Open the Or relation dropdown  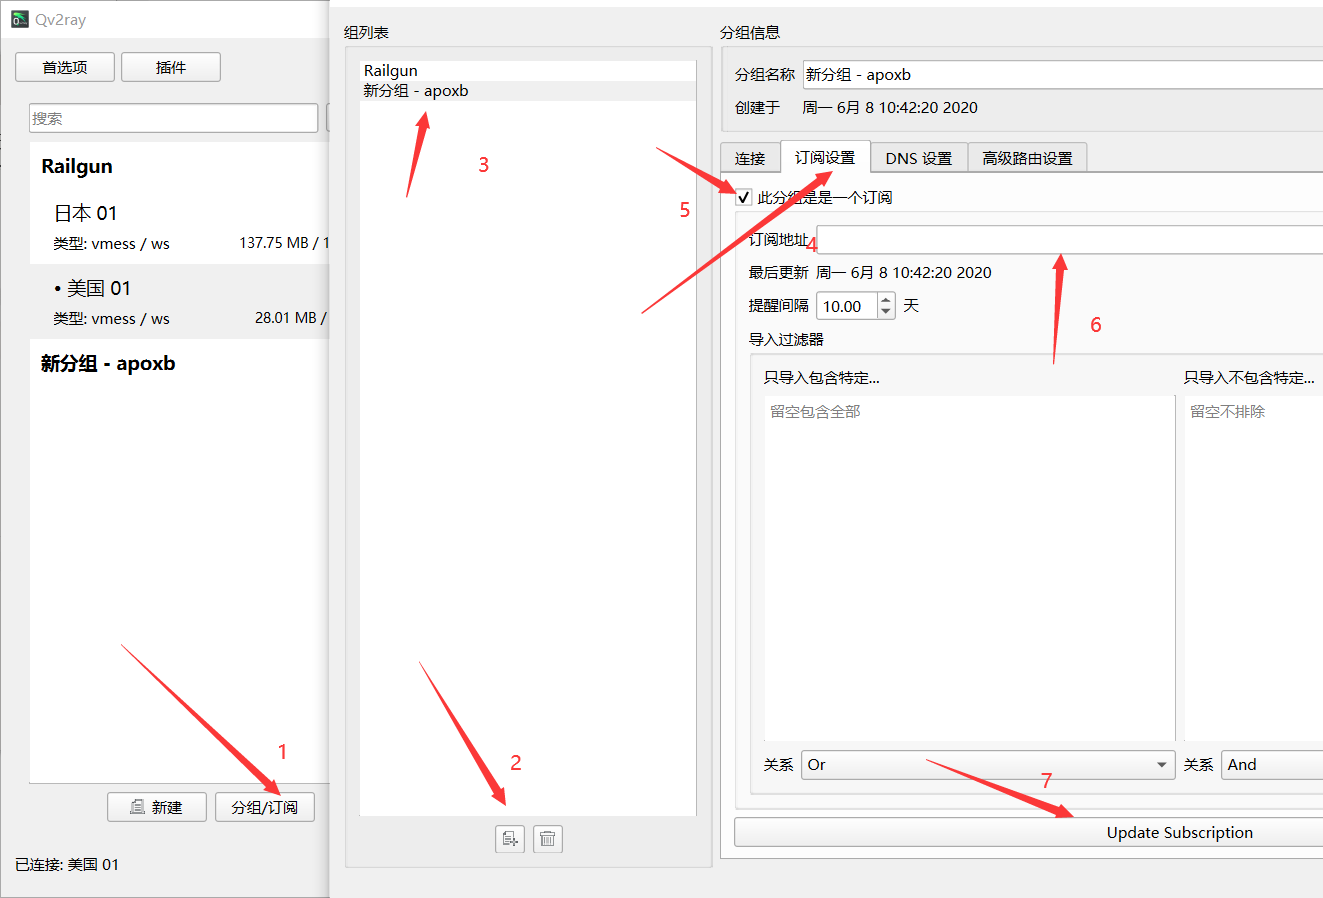pos(988,765)
